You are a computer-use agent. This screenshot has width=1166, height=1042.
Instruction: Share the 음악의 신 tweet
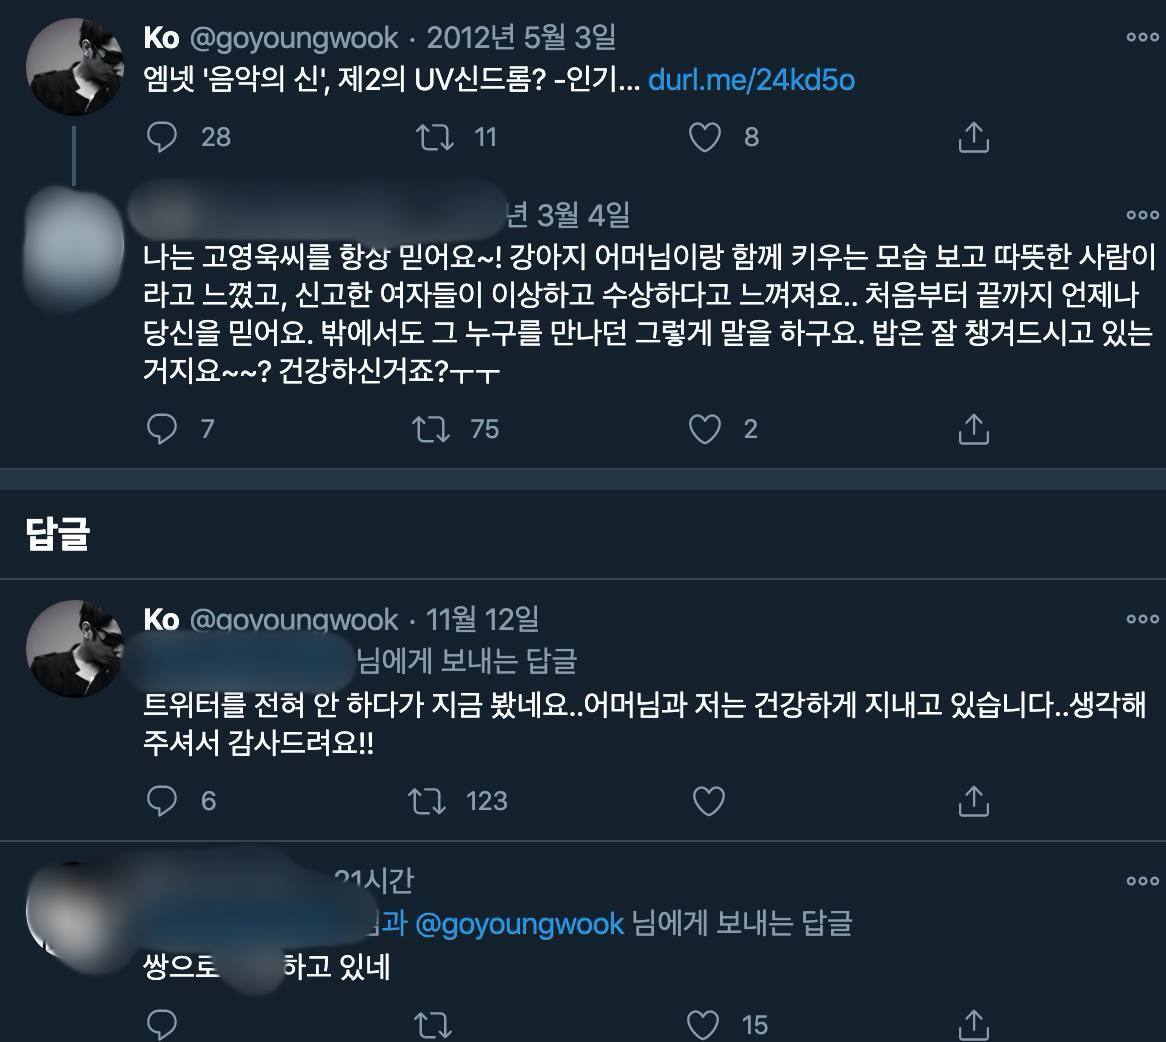[x=973, y=137]
